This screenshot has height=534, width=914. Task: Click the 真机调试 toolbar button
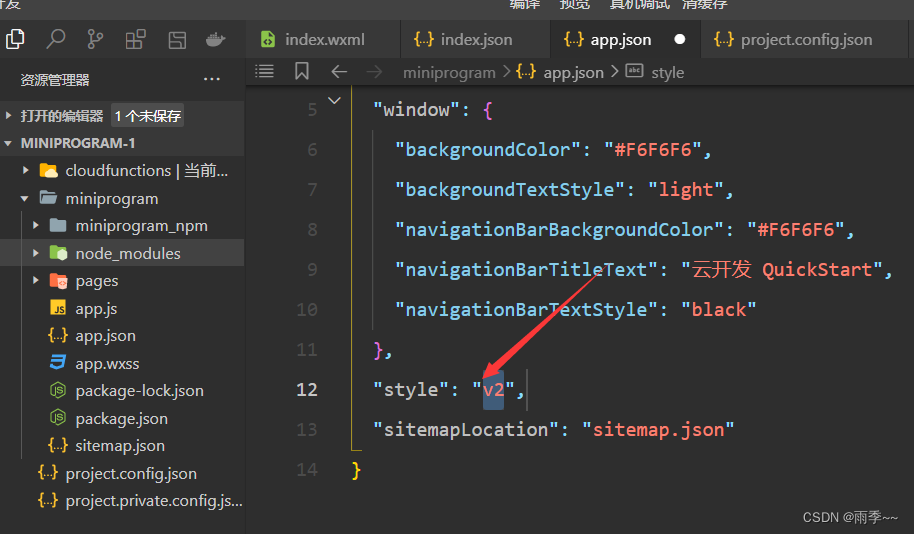tap(639, 5)
